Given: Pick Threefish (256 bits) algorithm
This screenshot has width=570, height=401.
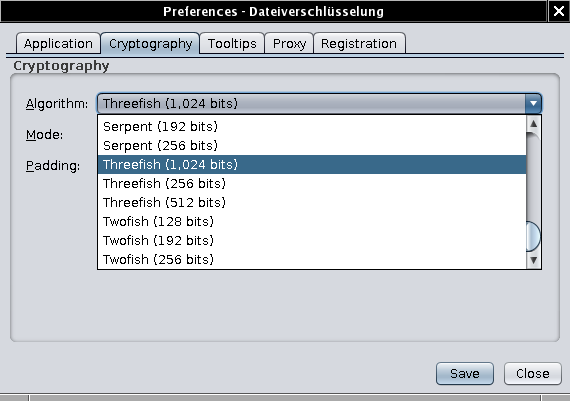Looking at the screenshot, I should [312, 183].
